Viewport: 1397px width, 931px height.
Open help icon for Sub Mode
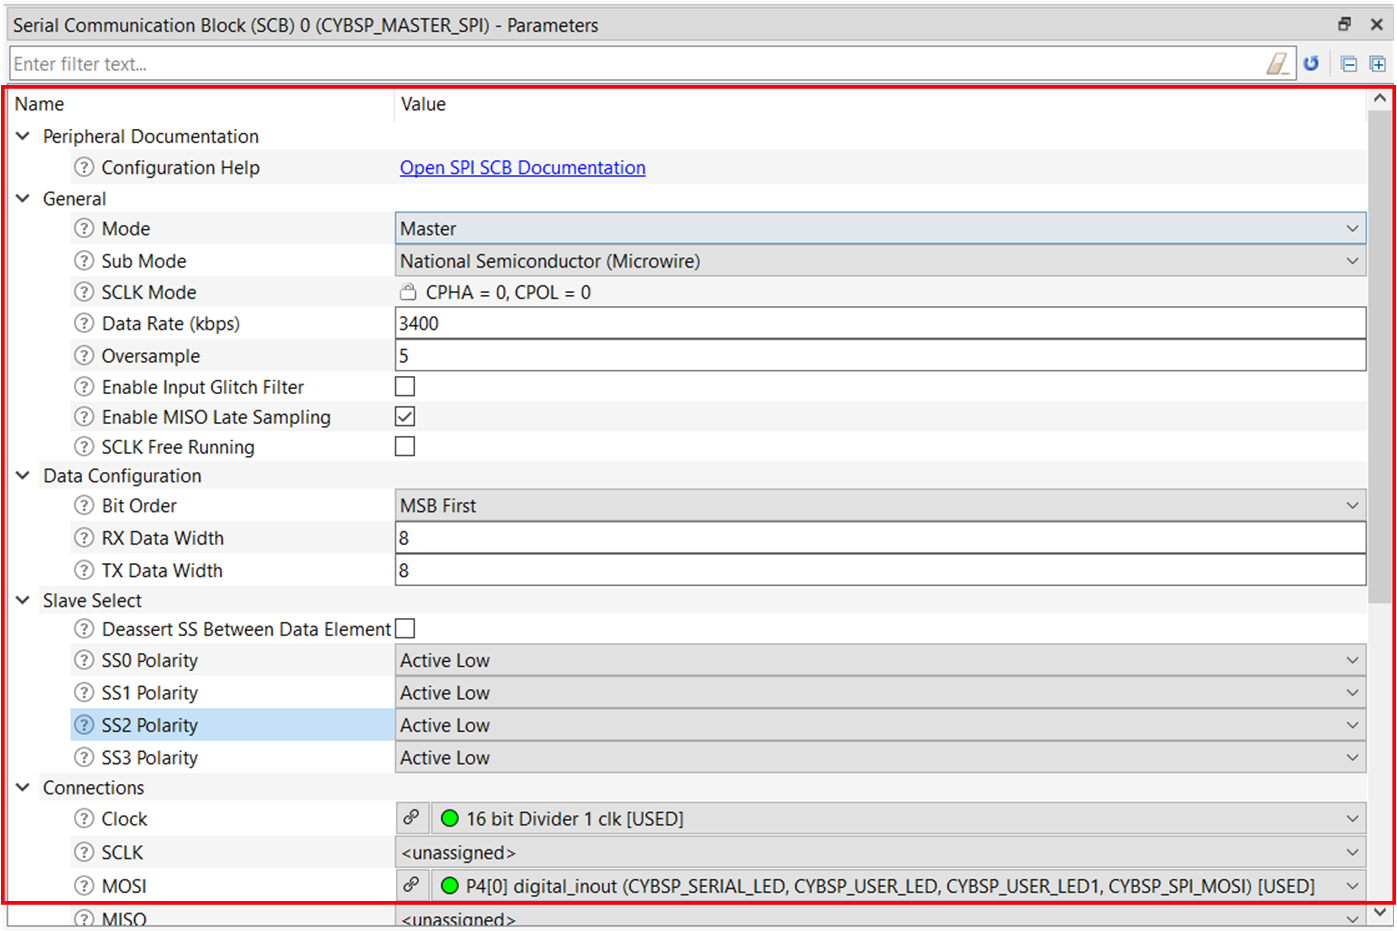85,260
